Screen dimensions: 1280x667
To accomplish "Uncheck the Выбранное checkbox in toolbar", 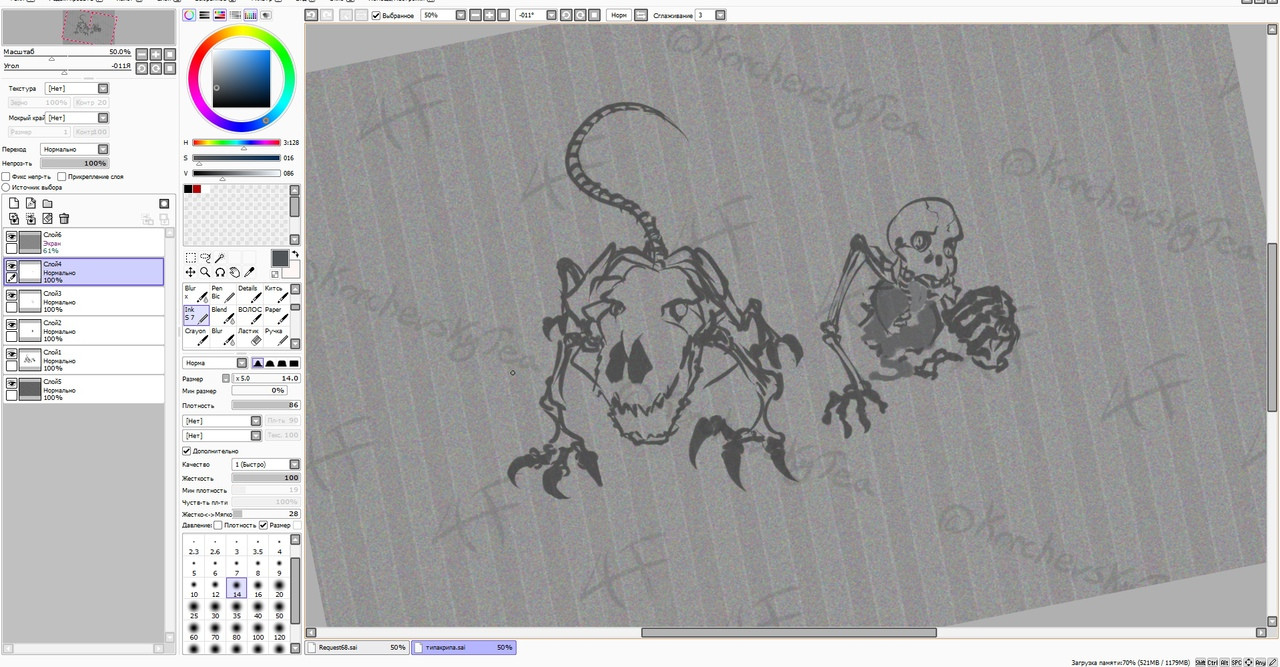I will (376, 16).
